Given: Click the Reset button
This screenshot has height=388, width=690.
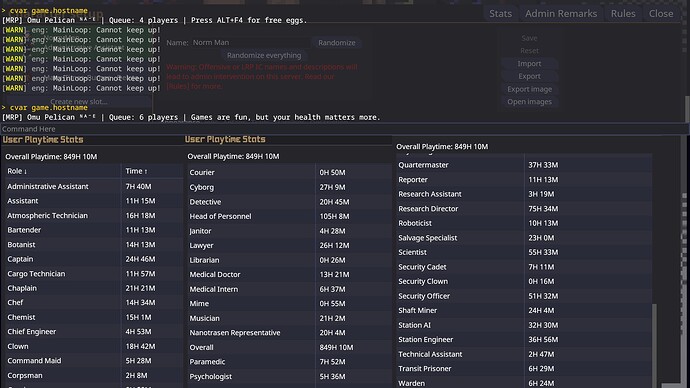Looking at the screenshot, I should [x=529, y=51].
